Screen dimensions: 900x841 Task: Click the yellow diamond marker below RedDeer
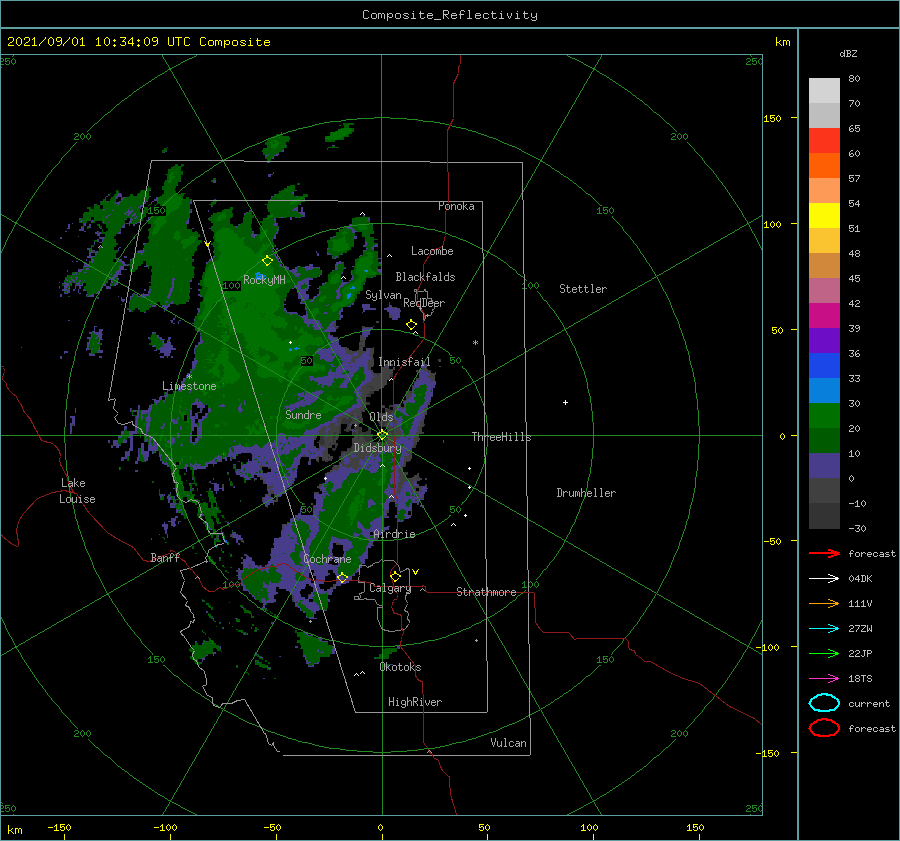click(411, 325)
